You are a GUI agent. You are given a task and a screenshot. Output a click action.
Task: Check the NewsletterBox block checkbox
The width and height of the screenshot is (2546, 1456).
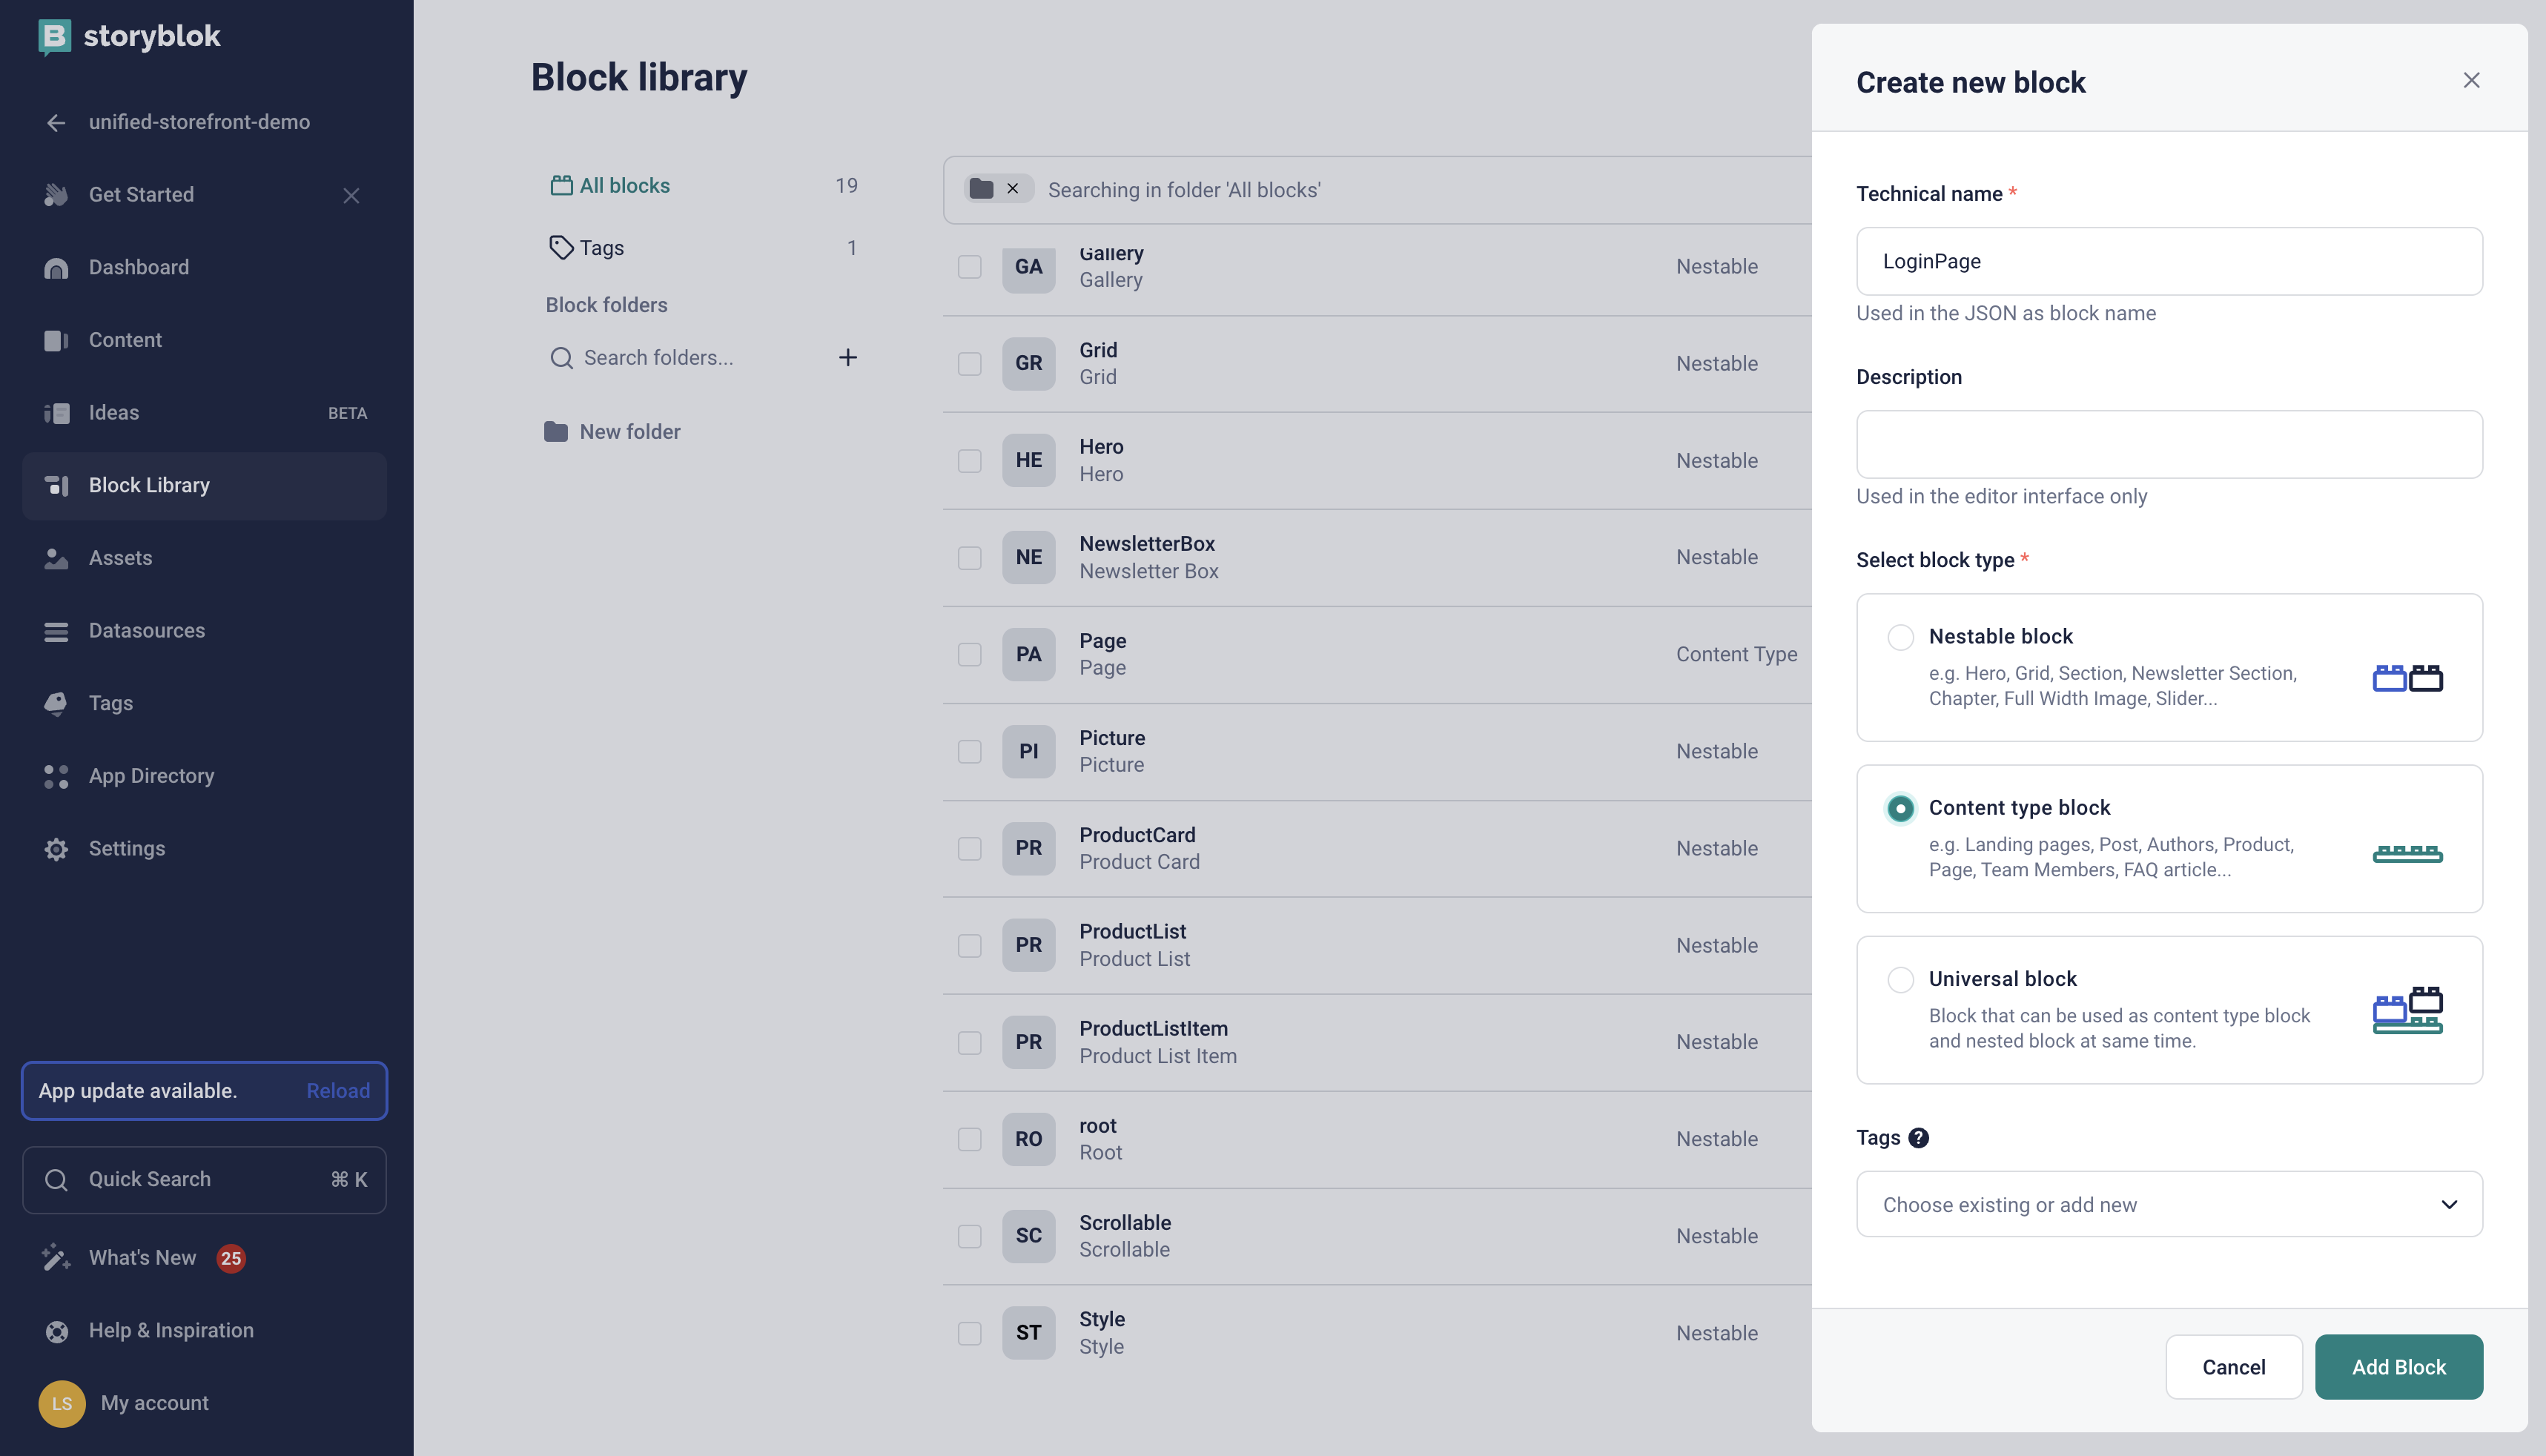[x=969, y=558]
